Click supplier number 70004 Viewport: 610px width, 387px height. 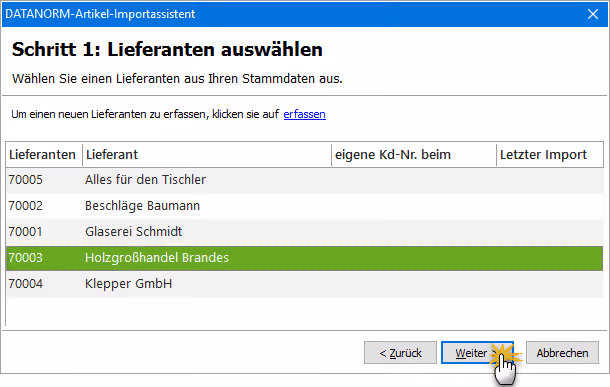coord(26,284)
